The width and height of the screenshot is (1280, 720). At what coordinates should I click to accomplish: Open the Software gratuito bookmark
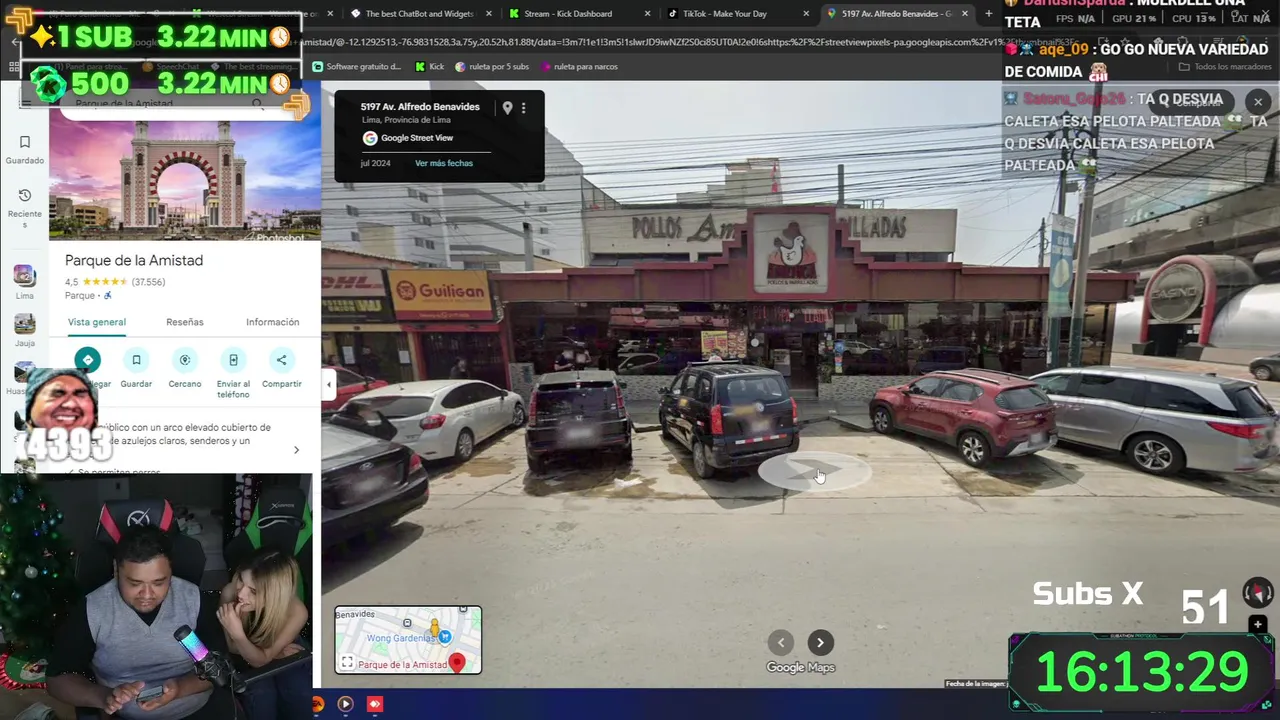357,67
